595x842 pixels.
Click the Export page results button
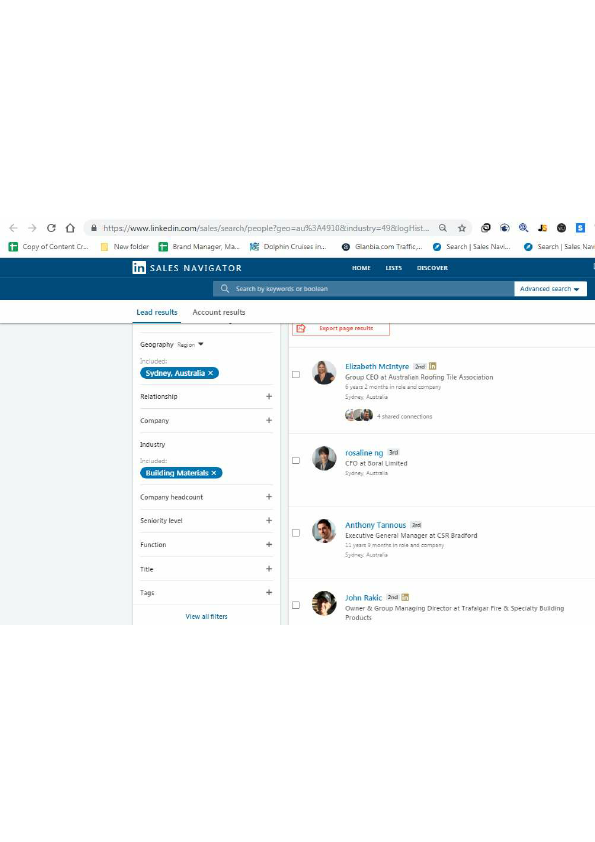tap(340, 328)
